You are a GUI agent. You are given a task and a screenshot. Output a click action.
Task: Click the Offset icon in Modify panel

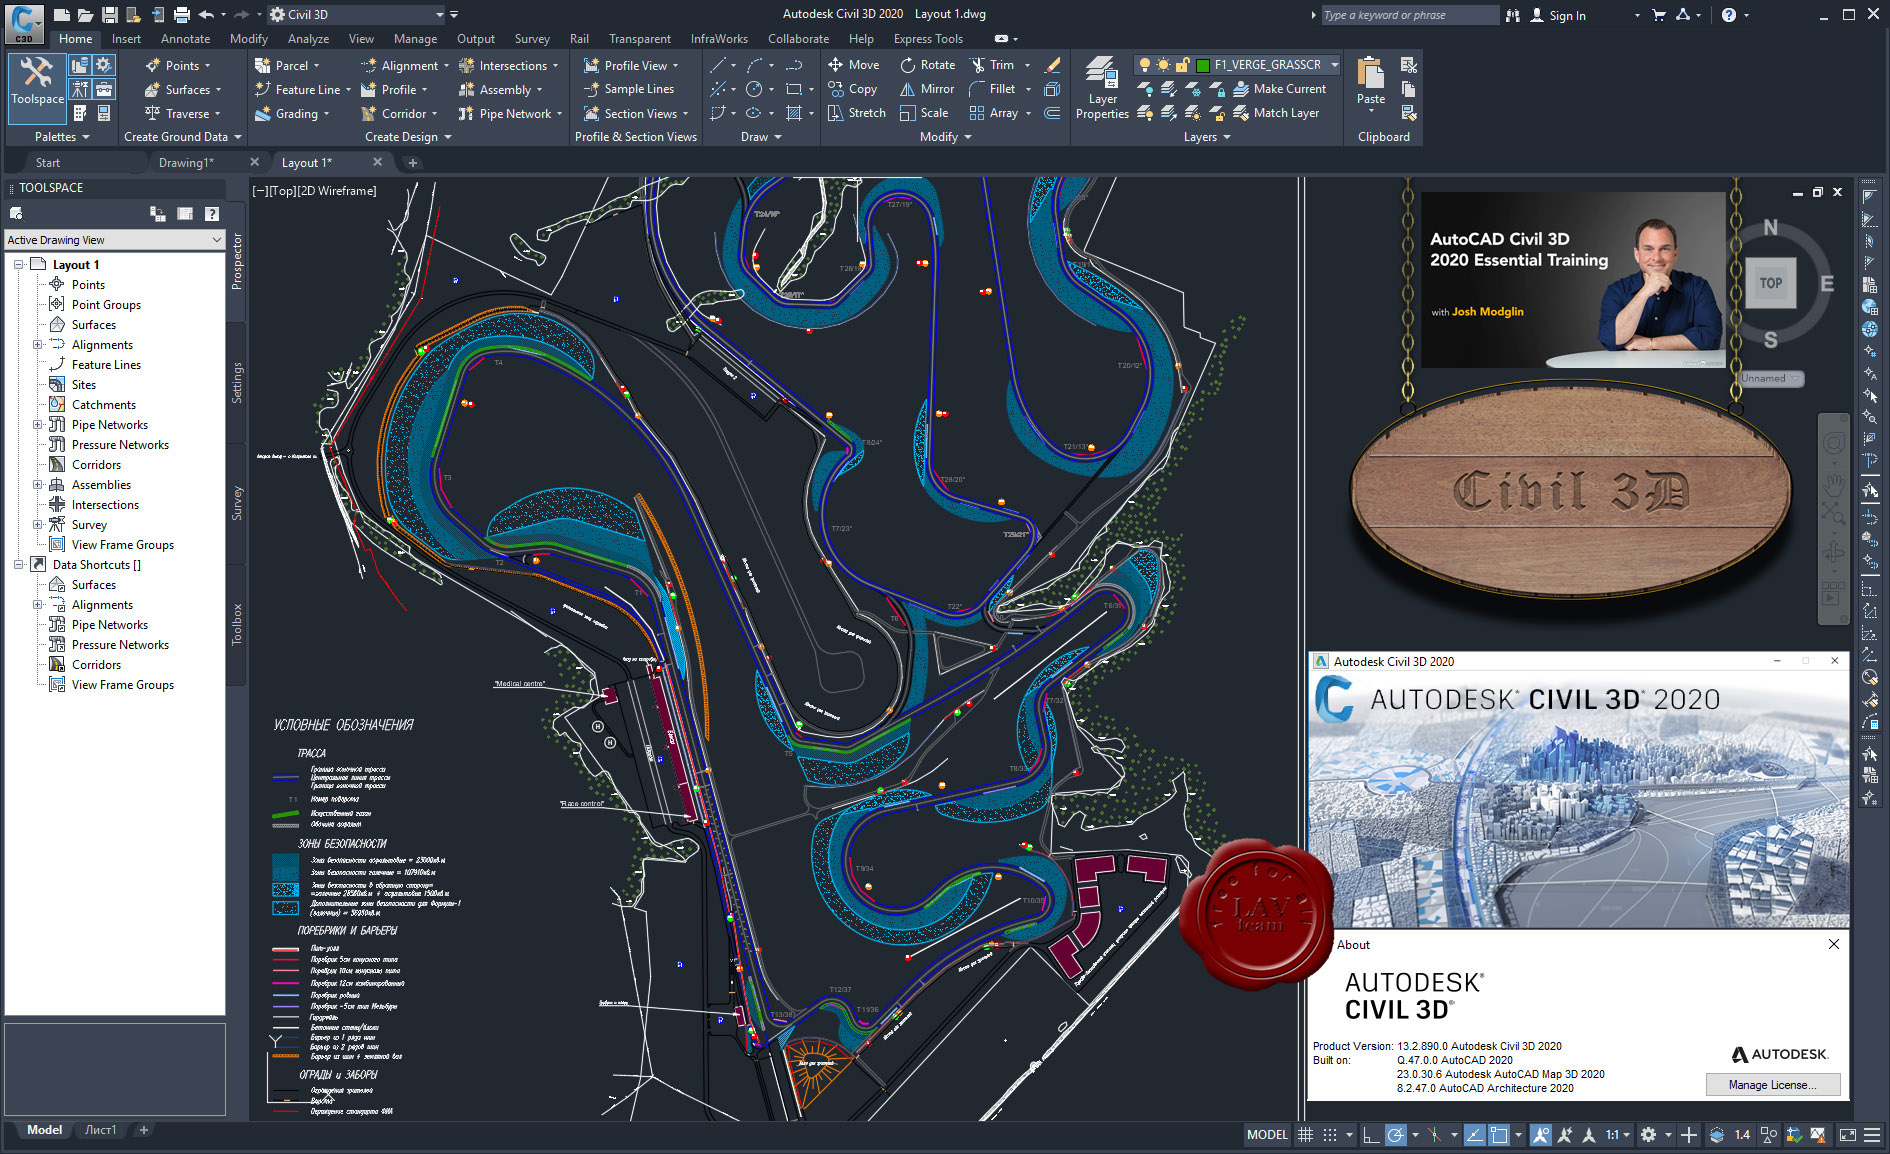pyautogui.click(x=1052, y=113)
